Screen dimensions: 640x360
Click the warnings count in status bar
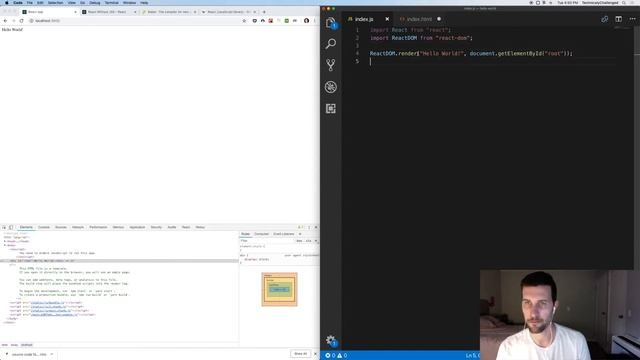(x=342, y=356)
